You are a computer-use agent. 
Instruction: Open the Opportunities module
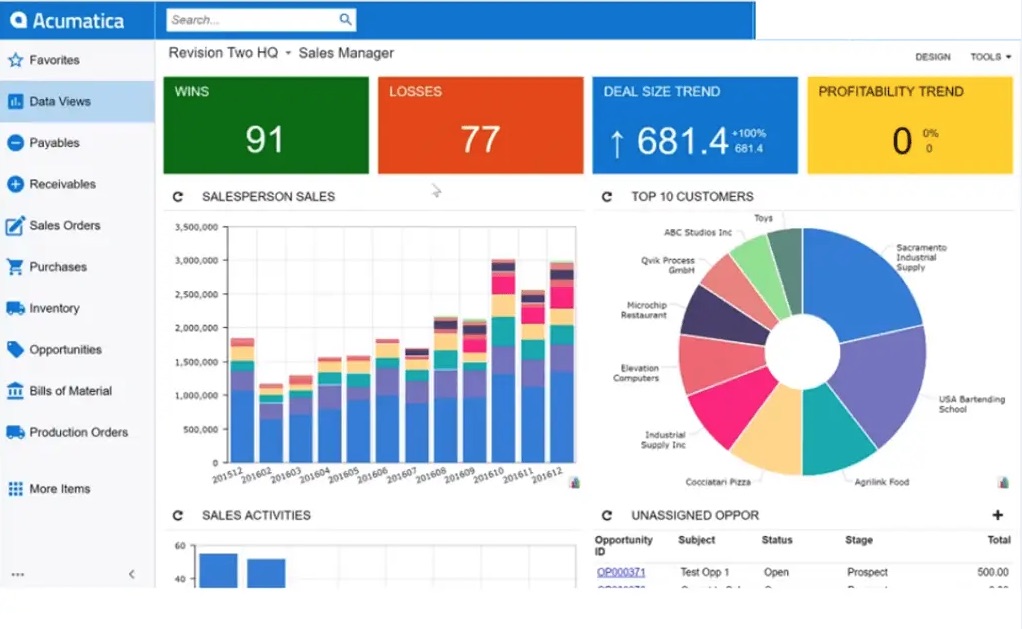click(66, 349)
